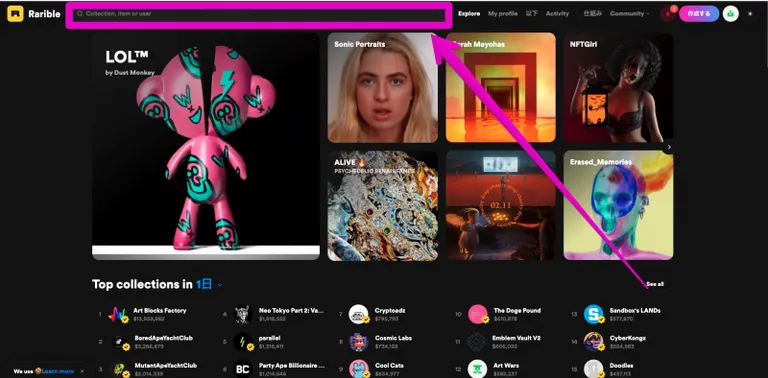Open the 1日 time period dropdown
Image resolution: width=768 pixels, height=378 pixels.
point(209,284)
